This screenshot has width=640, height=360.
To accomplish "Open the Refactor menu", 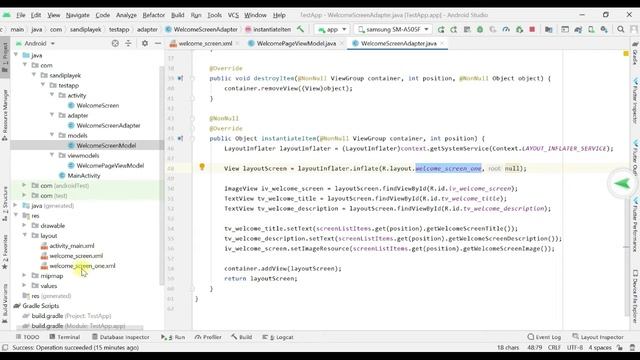I will pos(153,15).
